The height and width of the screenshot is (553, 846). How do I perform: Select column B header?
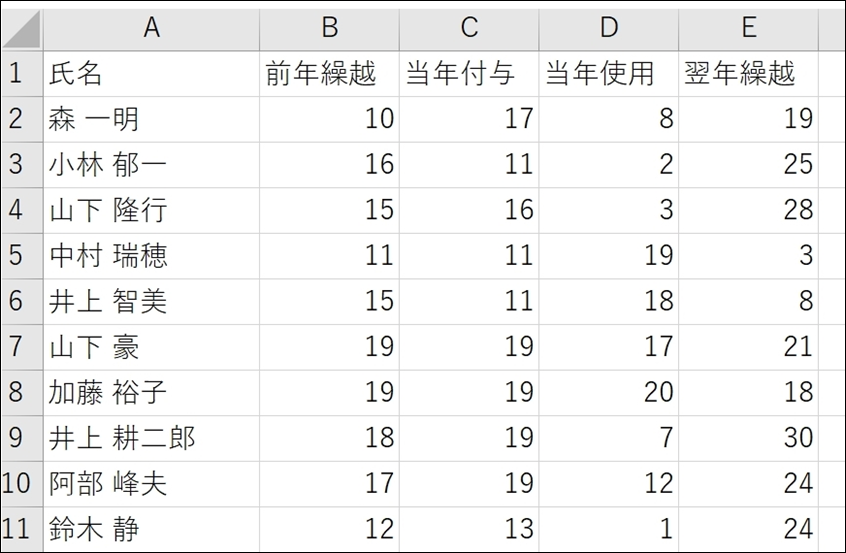[329, 28]
